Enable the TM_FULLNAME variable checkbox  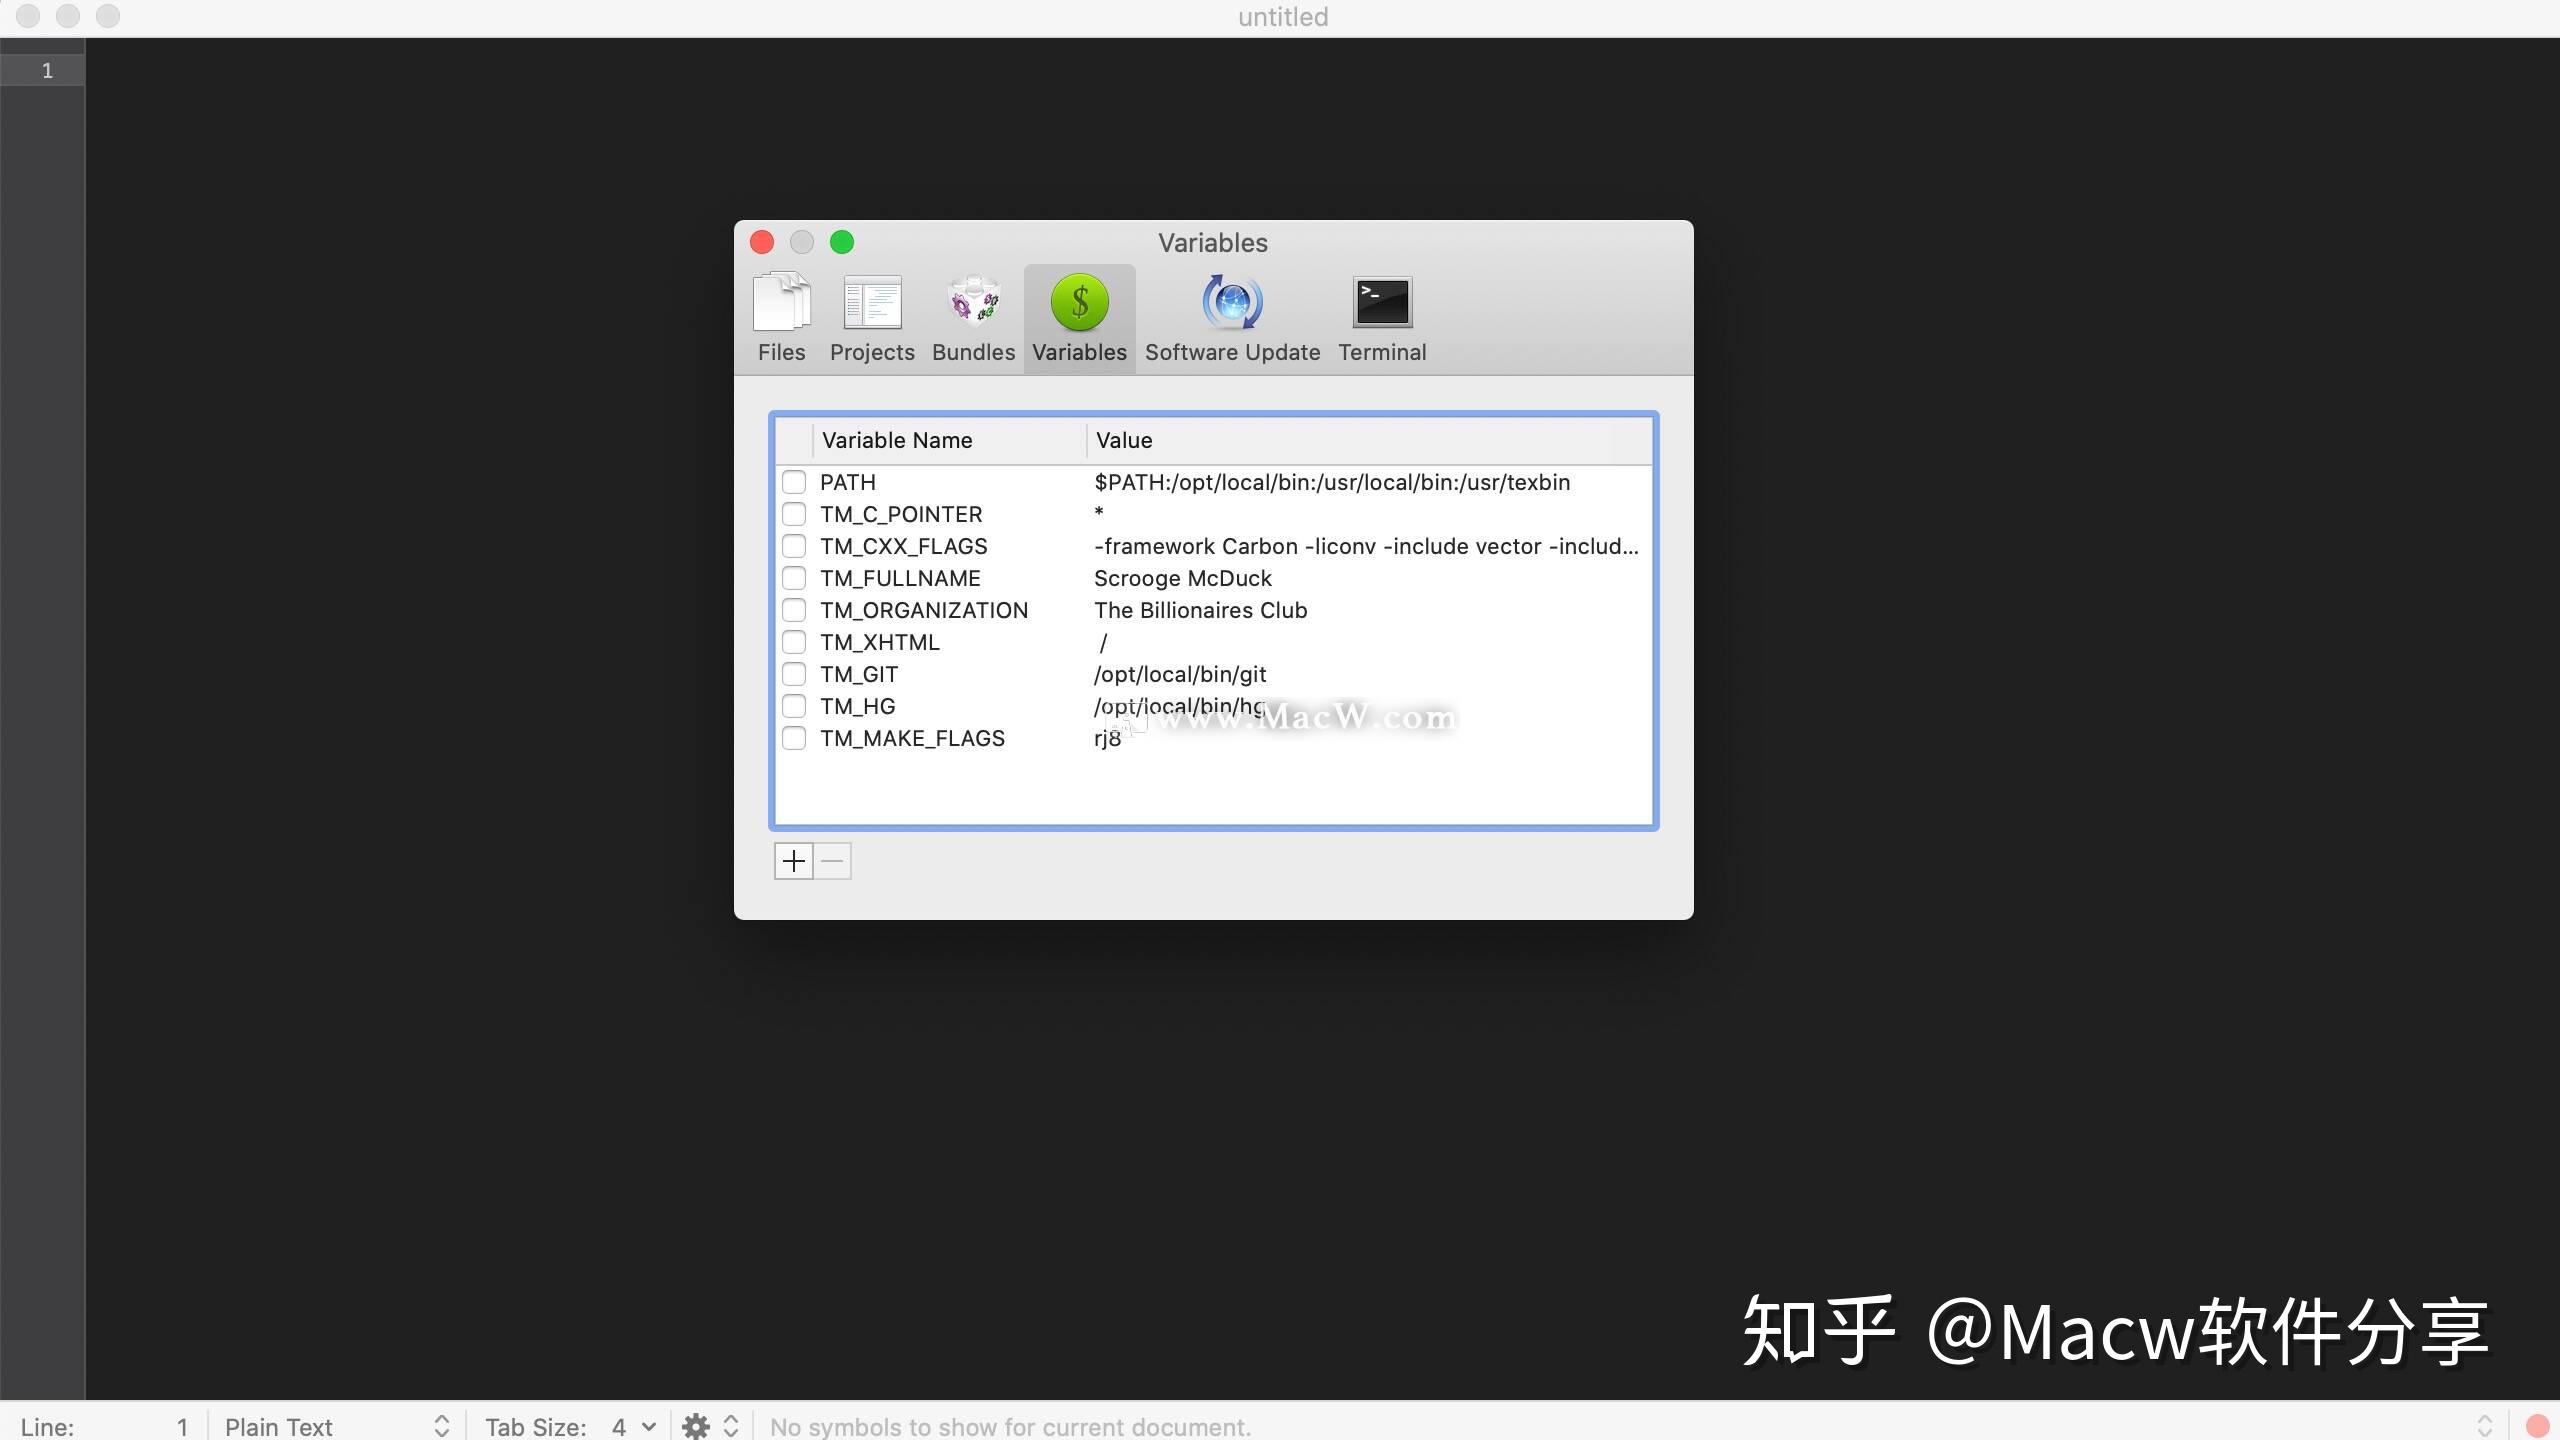[795, 578]
